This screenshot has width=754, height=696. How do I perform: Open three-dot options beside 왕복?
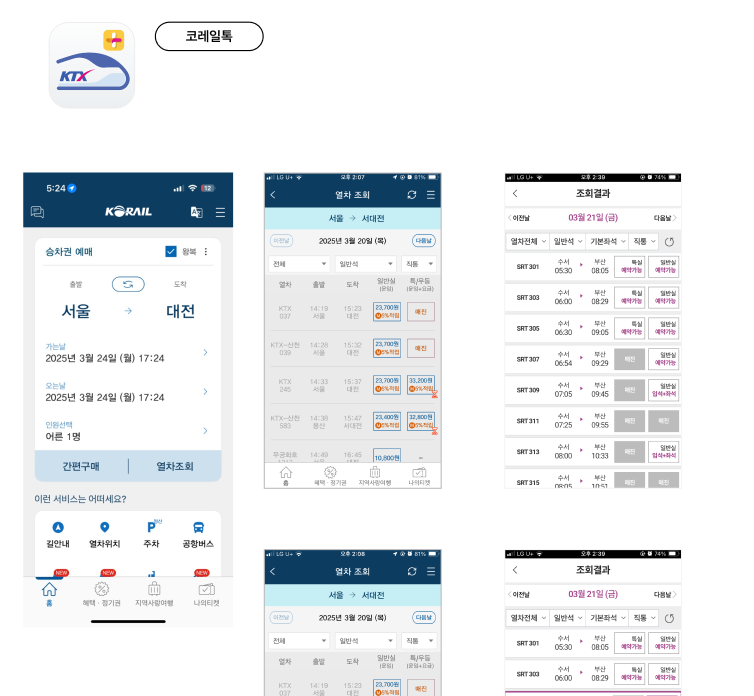(x=206, y=252)
